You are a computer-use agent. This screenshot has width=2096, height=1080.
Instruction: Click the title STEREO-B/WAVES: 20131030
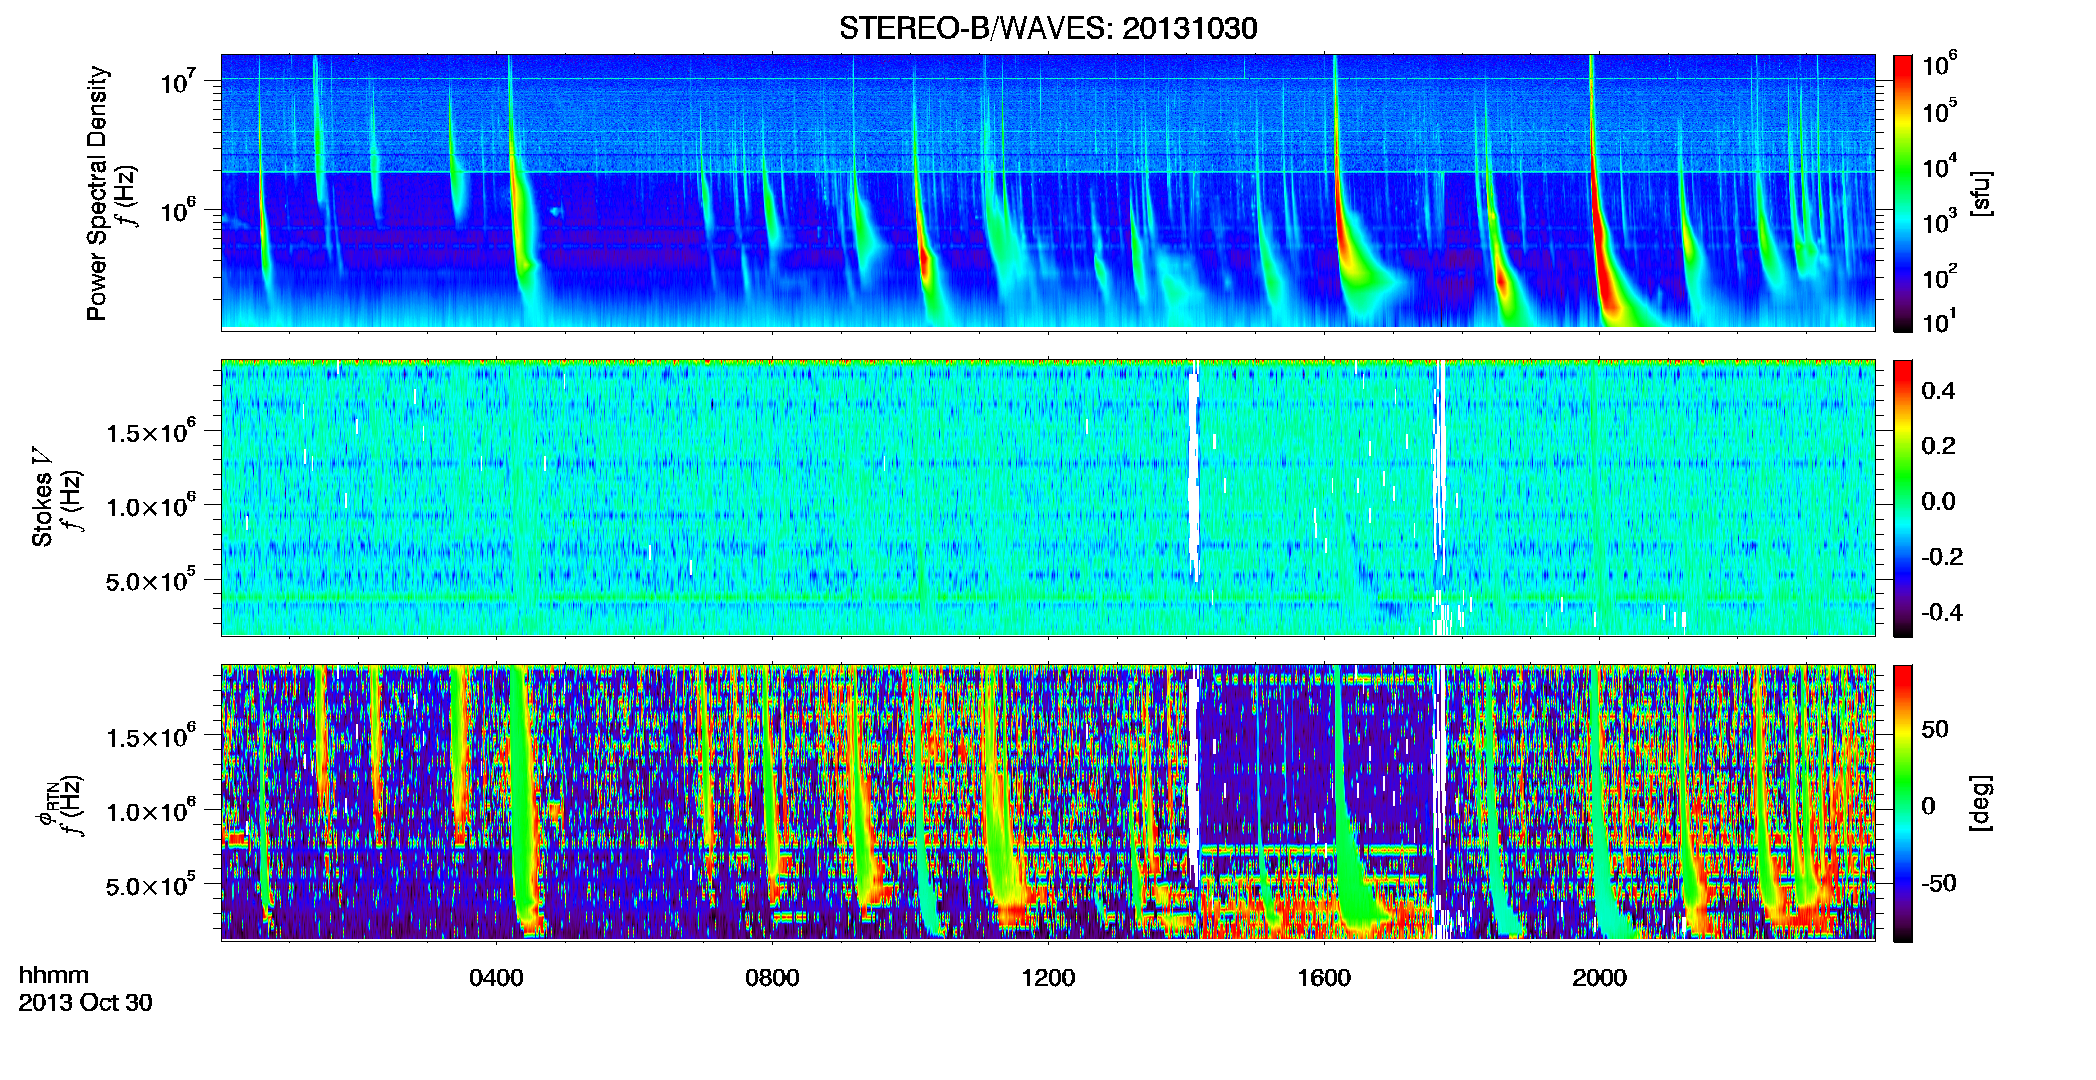click(1048, 28)
